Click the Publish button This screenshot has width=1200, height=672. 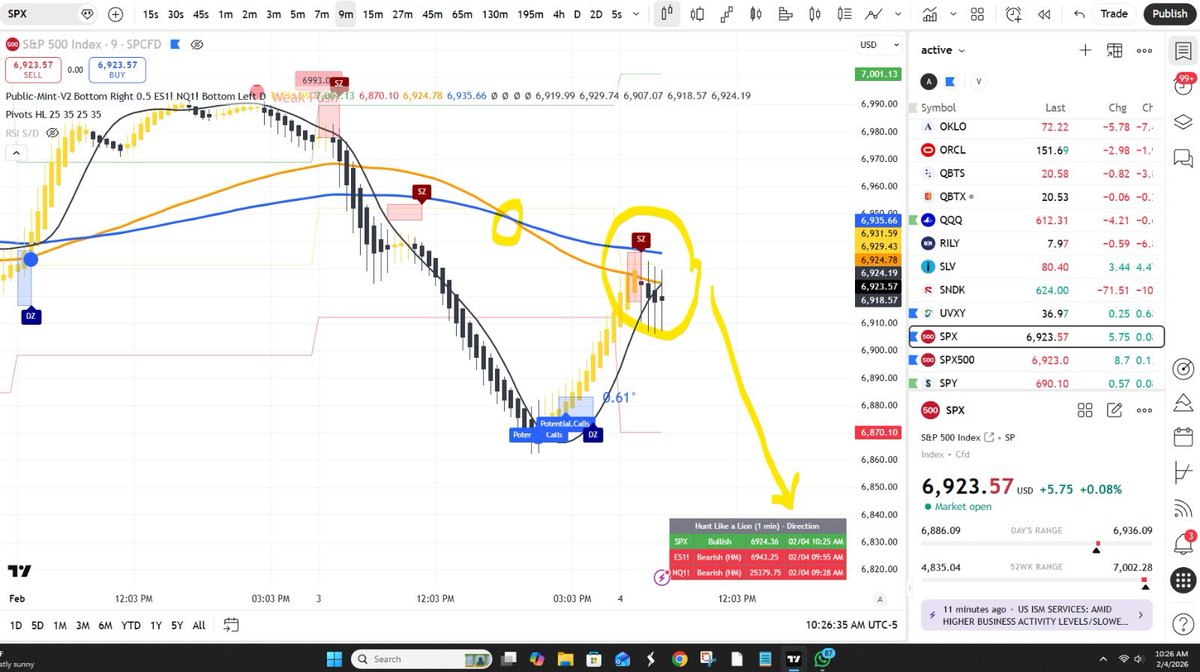(x=1169, y=14)
